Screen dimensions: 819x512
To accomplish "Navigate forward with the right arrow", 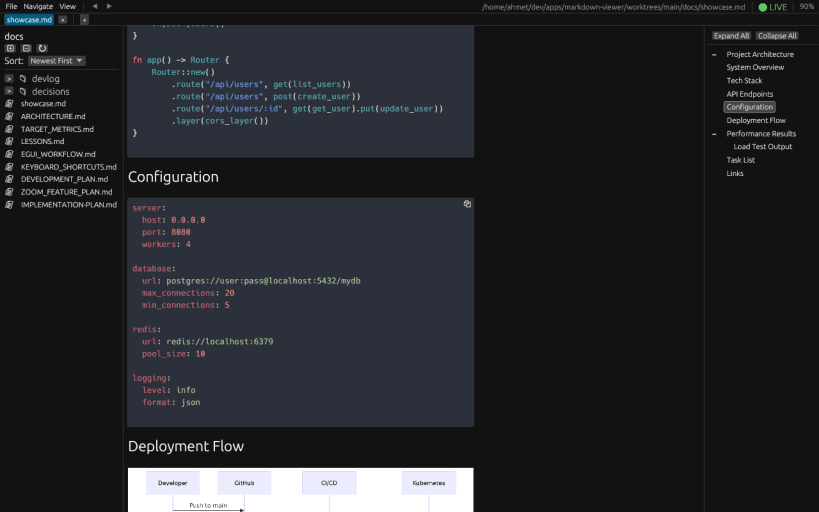I will tap(109, 6).
